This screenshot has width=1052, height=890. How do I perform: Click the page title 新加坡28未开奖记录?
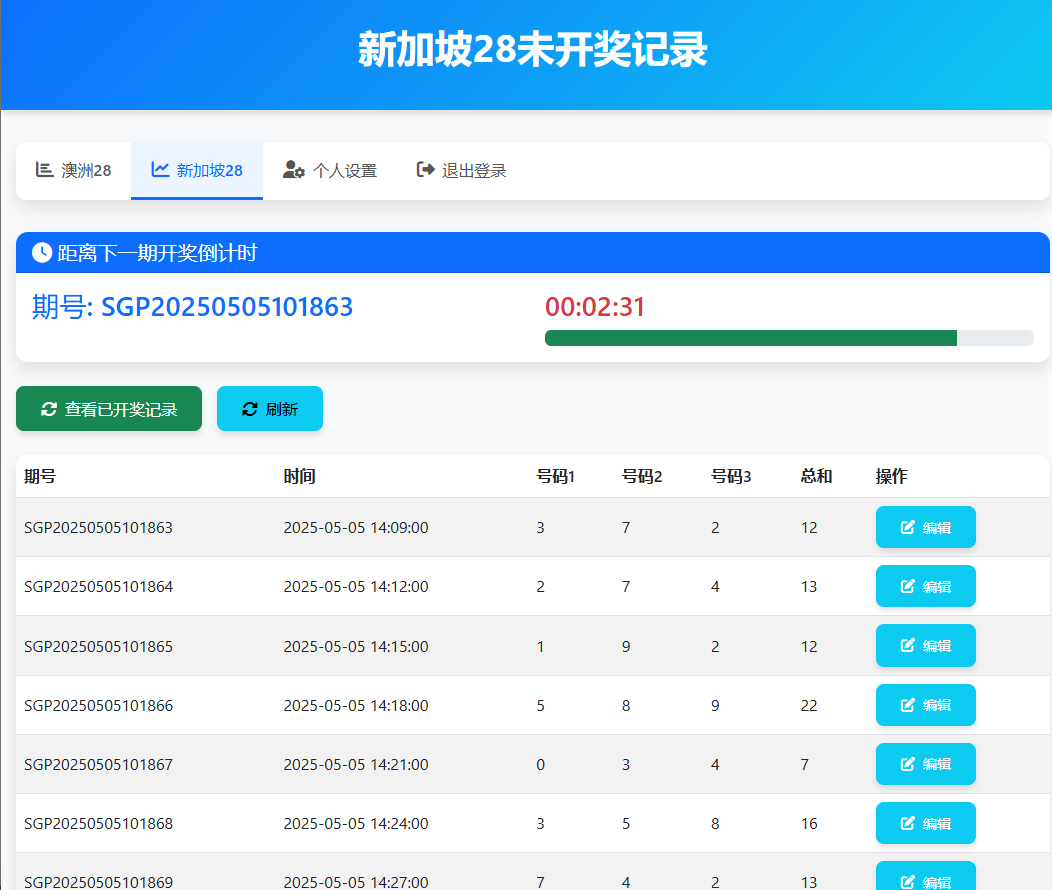pos(533,49)
